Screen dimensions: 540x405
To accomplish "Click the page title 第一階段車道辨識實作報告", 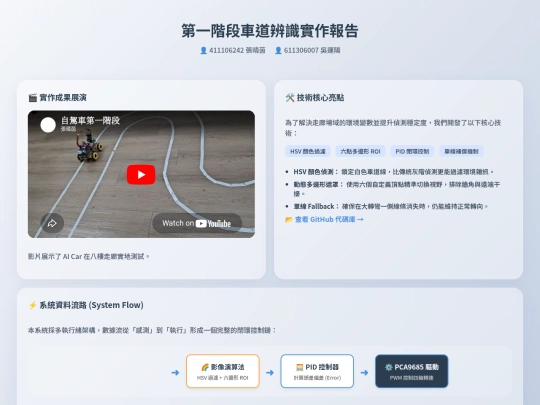I will click(x=270, y=31).
